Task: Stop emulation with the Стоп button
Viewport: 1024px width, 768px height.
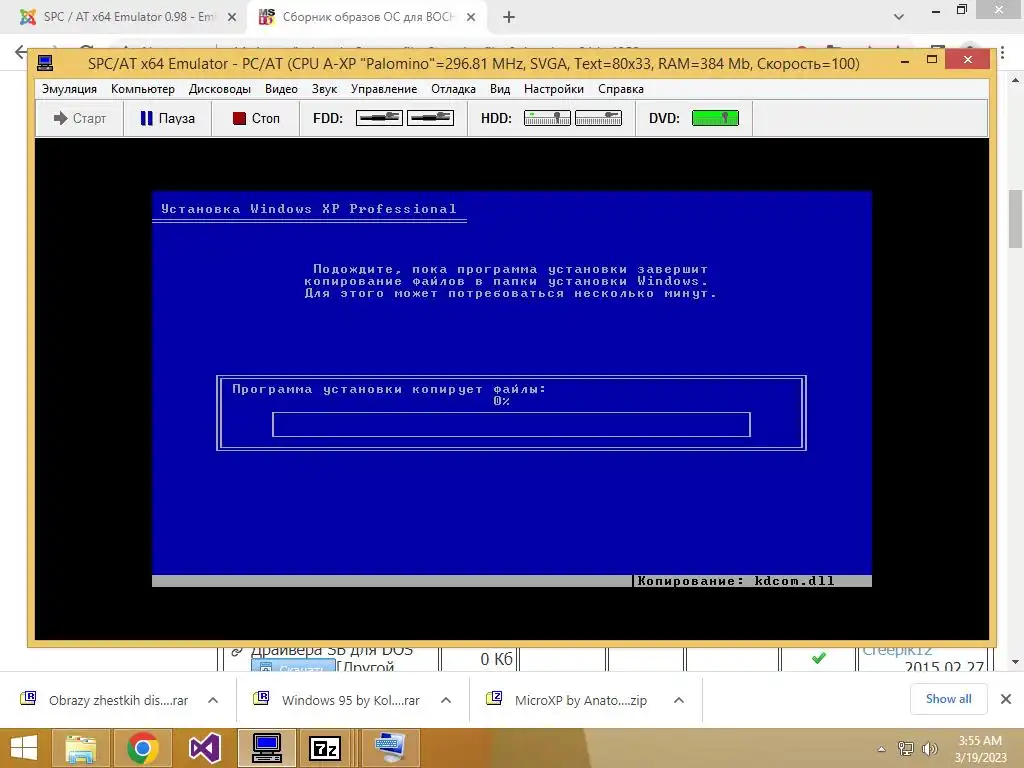Action: 255,118
